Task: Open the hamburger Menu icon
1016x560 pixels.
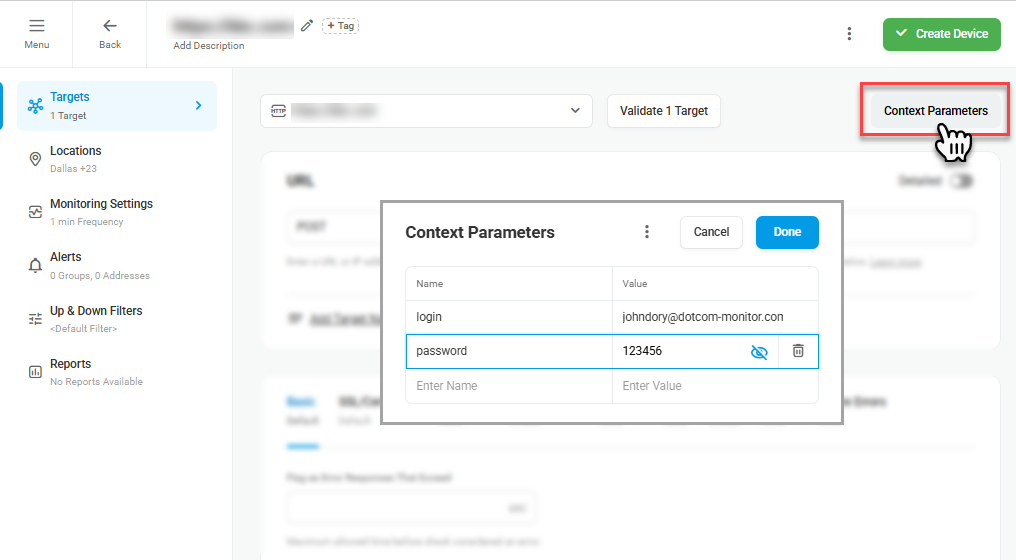Action: 36,26
